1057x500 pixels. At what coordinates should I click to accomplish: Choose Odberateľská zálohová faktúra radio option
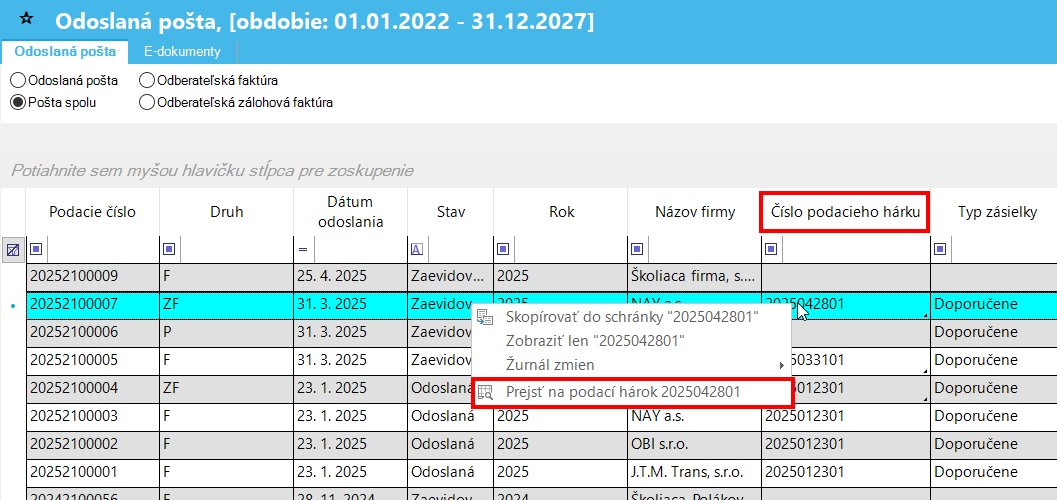pos(147,102)
